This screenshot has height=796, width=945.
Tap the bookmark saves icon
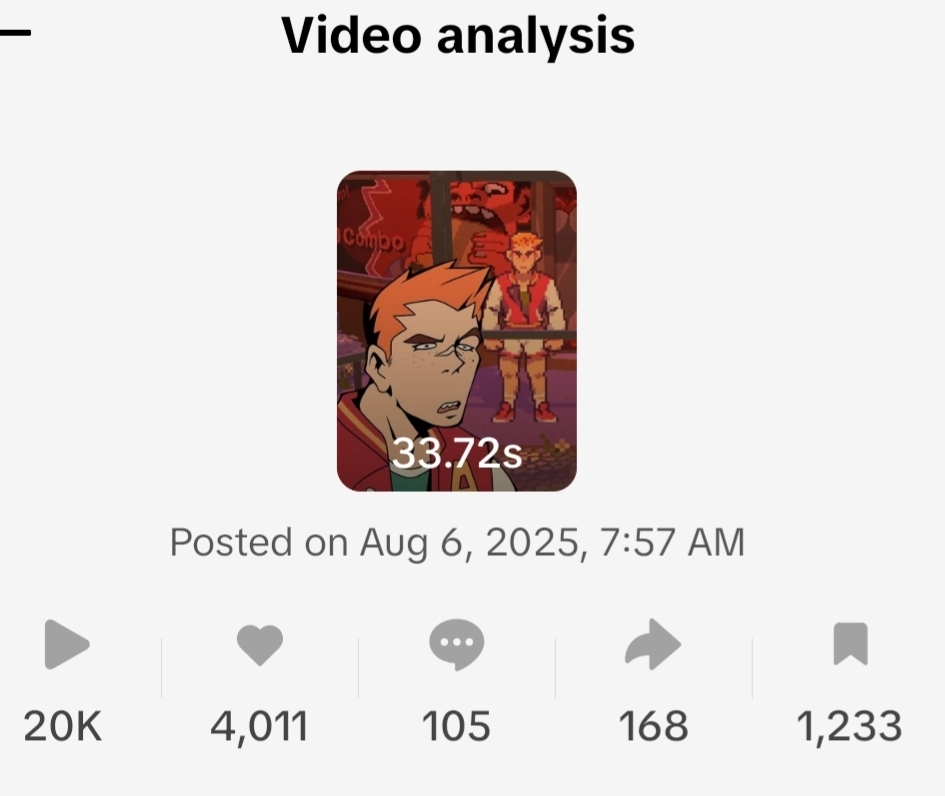[x=850, y=644]
